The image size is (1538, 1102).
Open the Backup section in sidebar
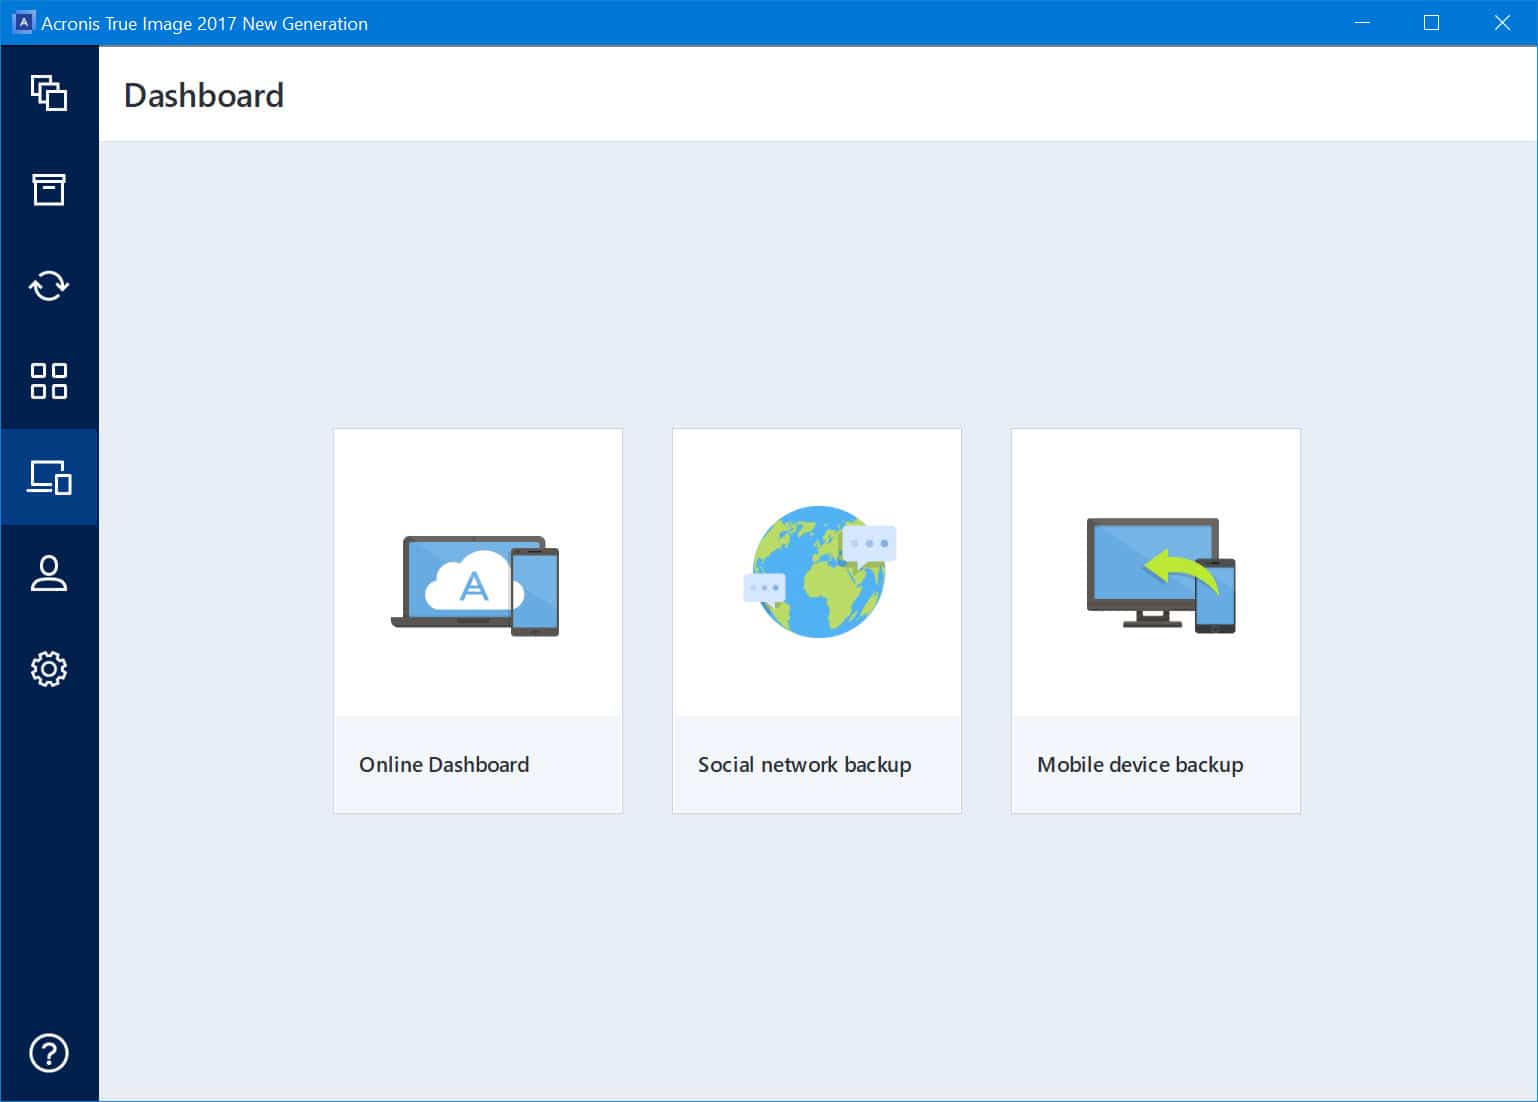[48, 93]
